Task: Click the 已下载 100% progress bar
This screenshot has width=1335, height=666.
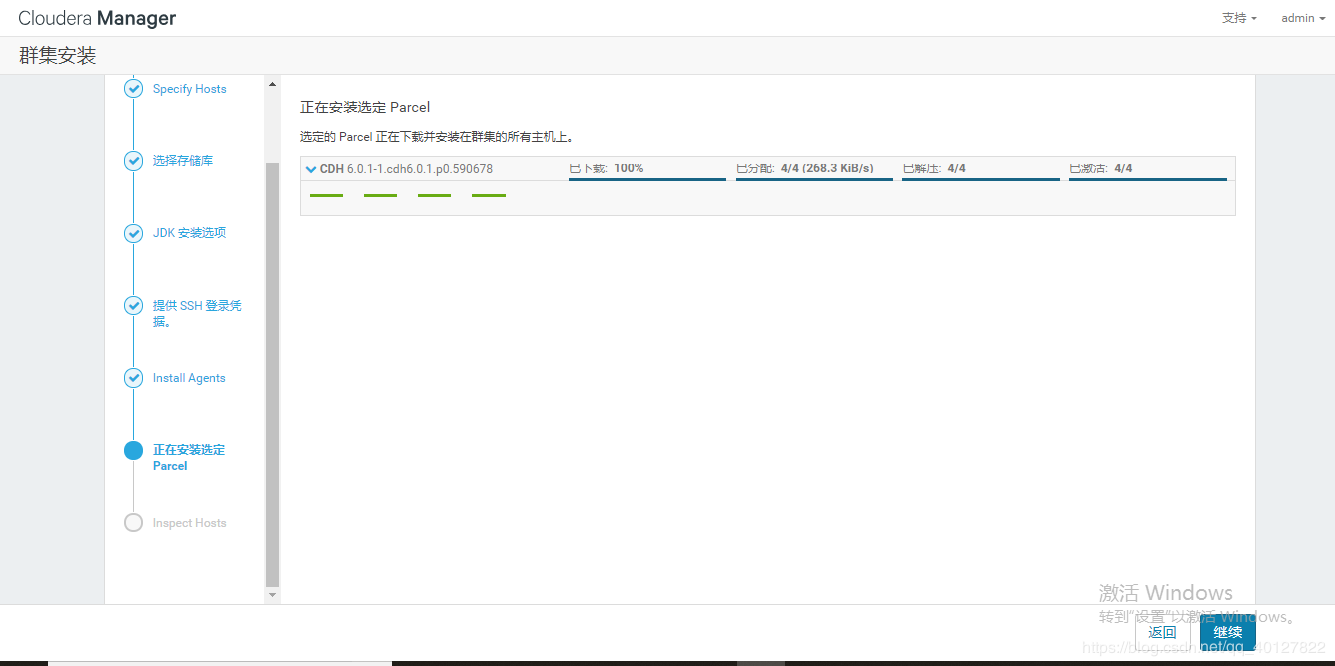Action: (647, 179)
